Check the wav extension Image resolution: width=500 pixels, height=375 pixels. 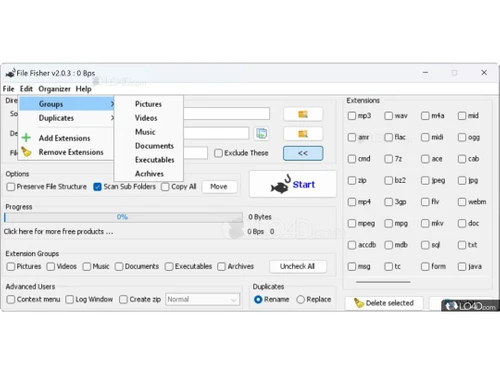point(388,116)
